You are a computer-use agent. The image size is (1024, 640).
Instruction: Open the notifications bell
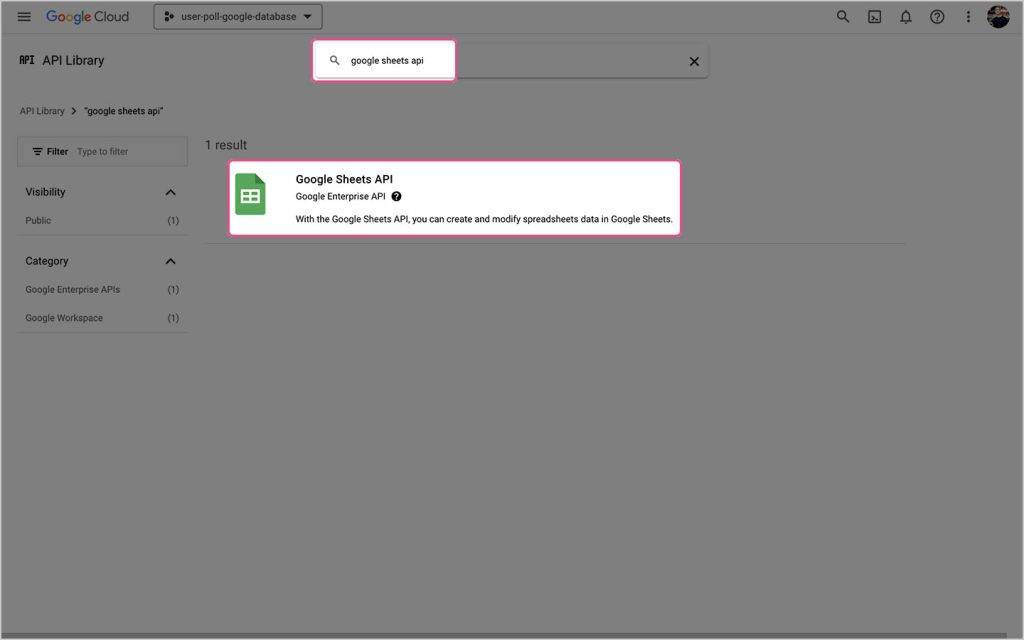click(x=905, y=17)
